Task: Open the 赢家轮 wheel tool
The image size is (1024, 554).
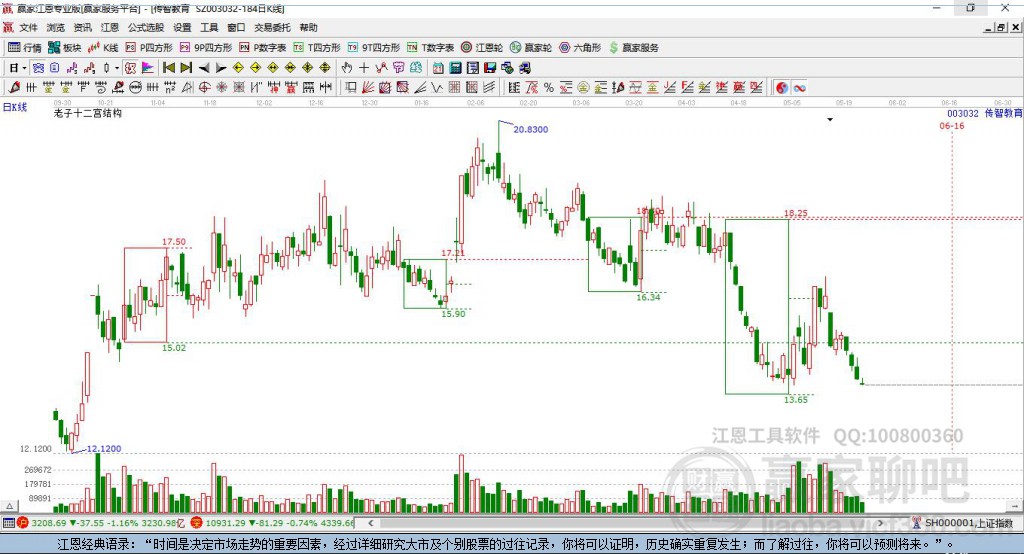Action: [531, 48]
